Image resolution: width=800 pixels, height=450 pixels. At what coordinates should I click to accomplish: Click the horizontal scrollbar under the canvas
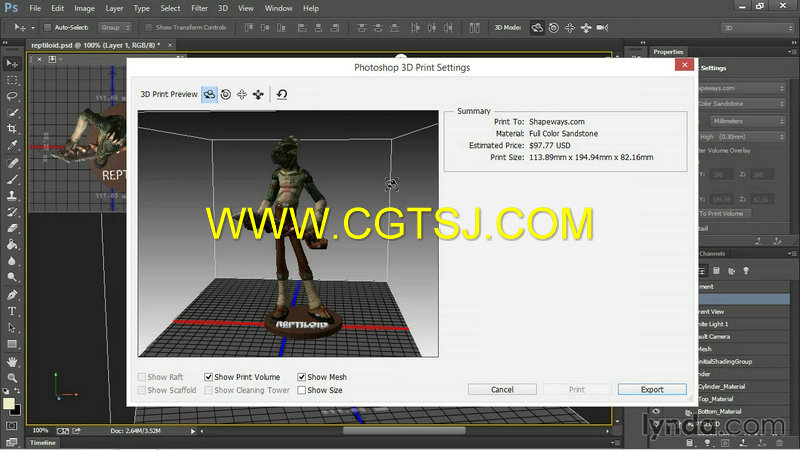(x=404, y=431)
